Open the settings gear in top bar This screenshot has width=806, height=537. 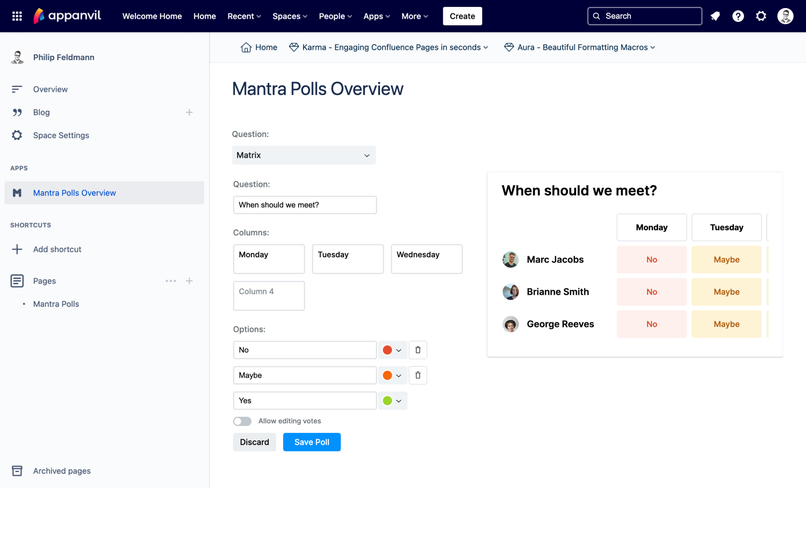tap(761, 16)
